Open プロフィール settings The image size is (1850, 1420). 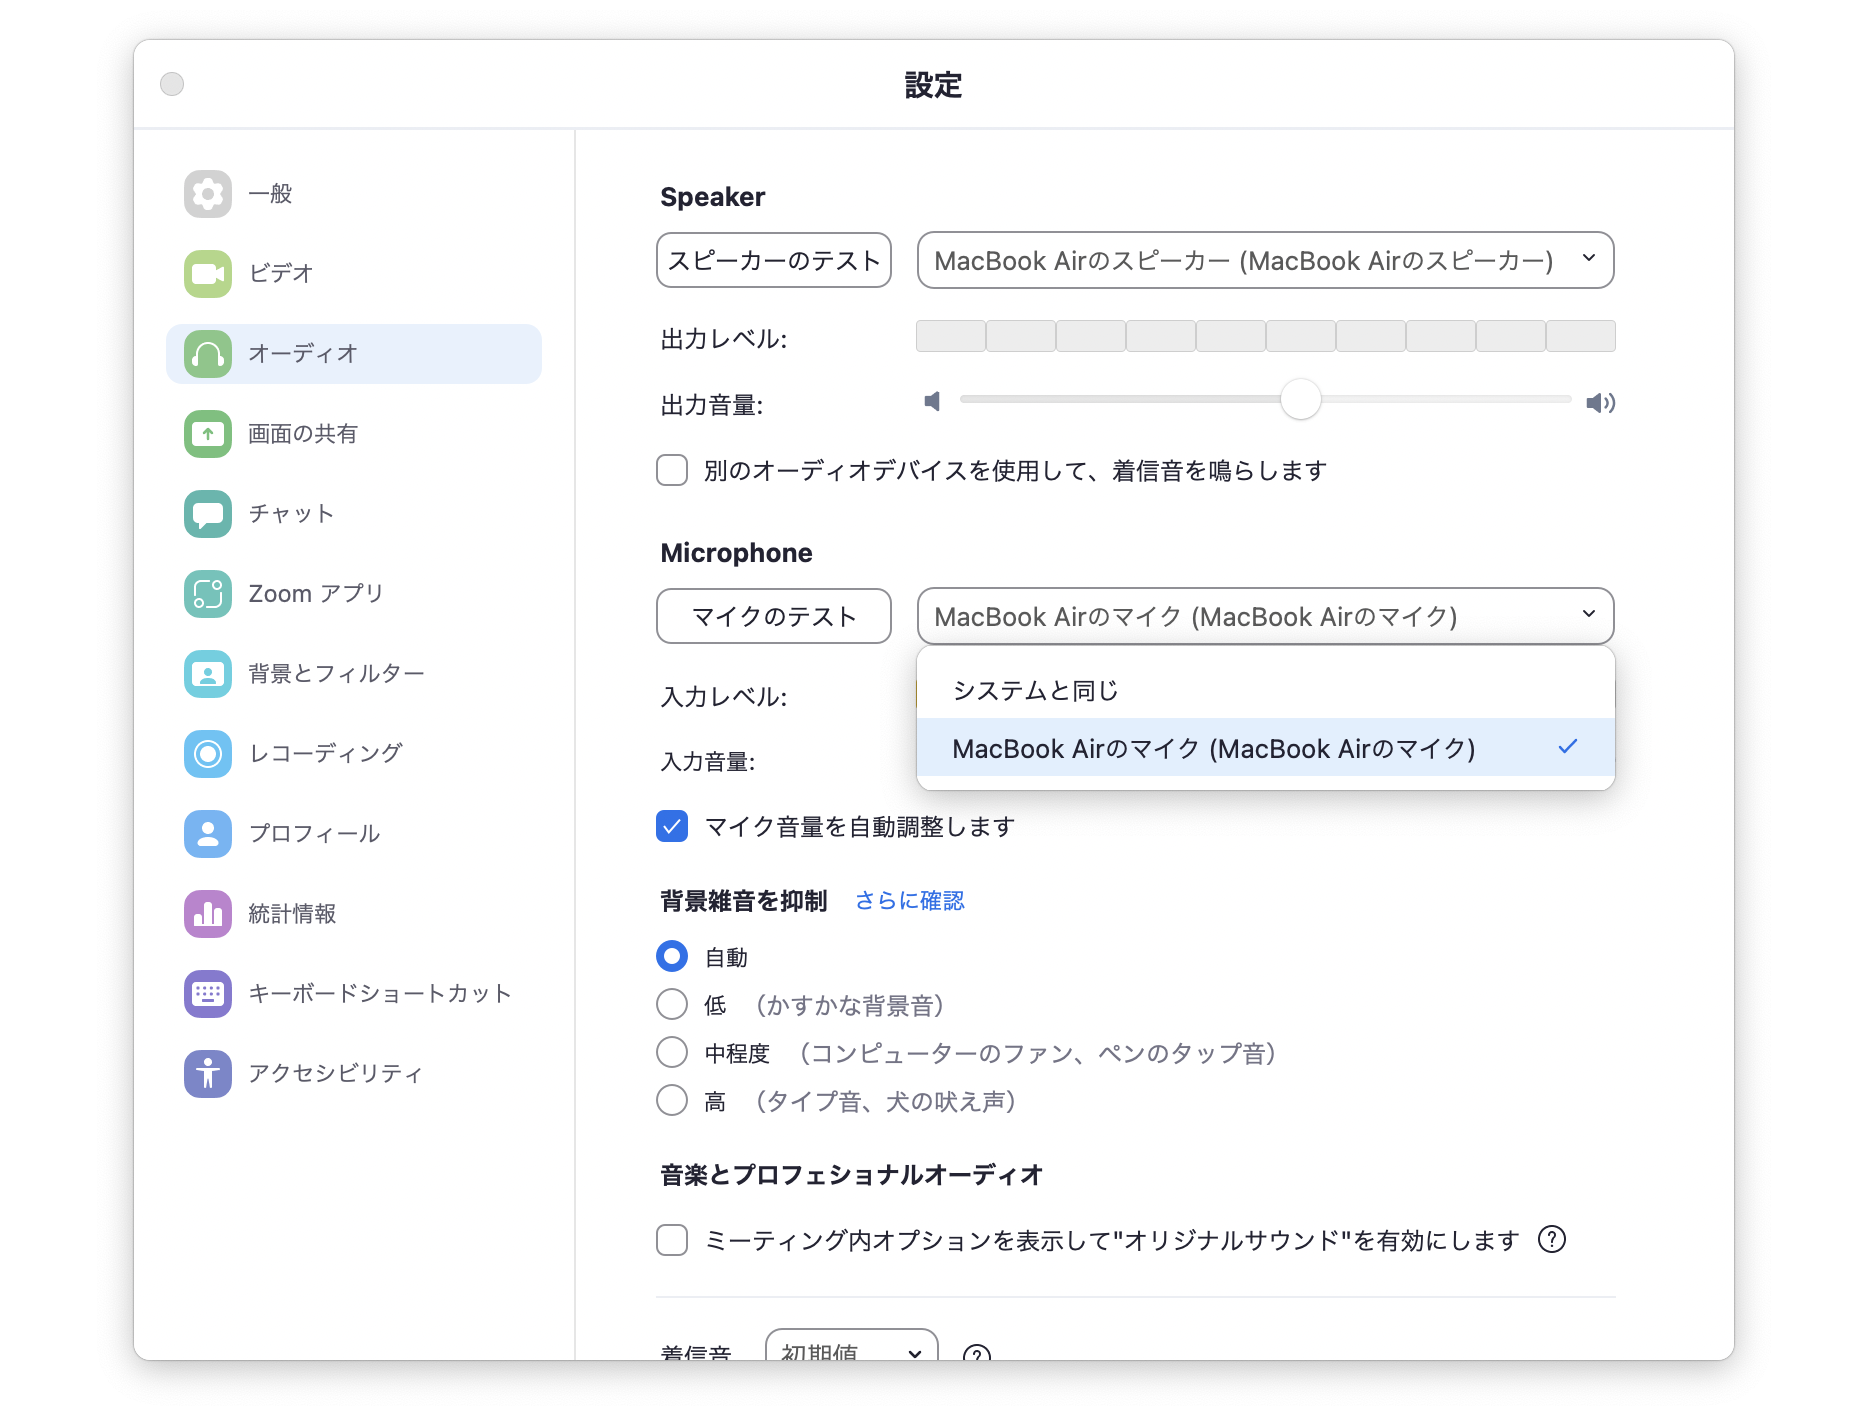354,834
